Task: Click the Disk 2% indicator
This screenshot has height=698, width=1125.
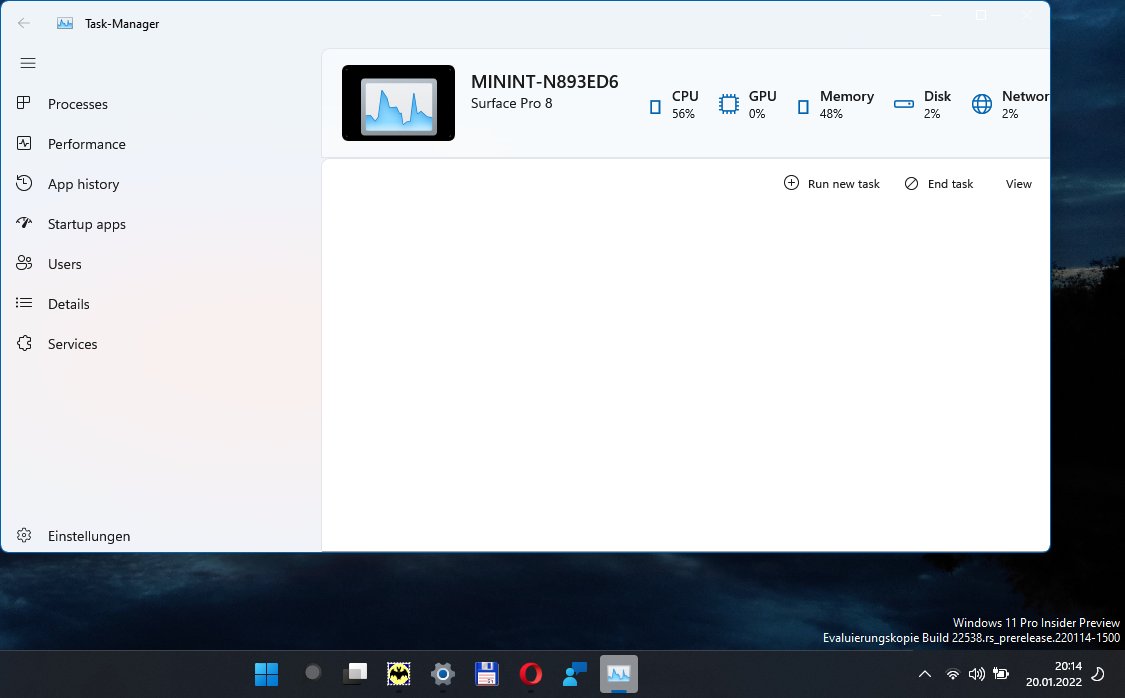Action: [923, 105]
